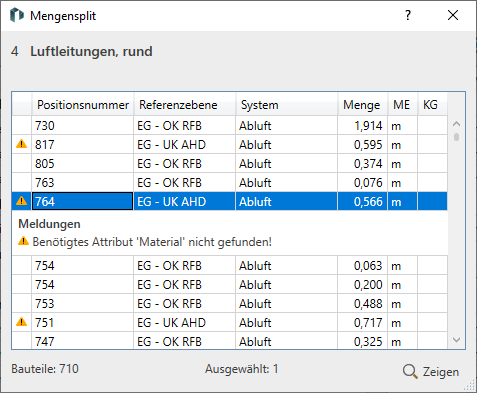
Task: Select position number 730 cell
Action: (83, 126)
